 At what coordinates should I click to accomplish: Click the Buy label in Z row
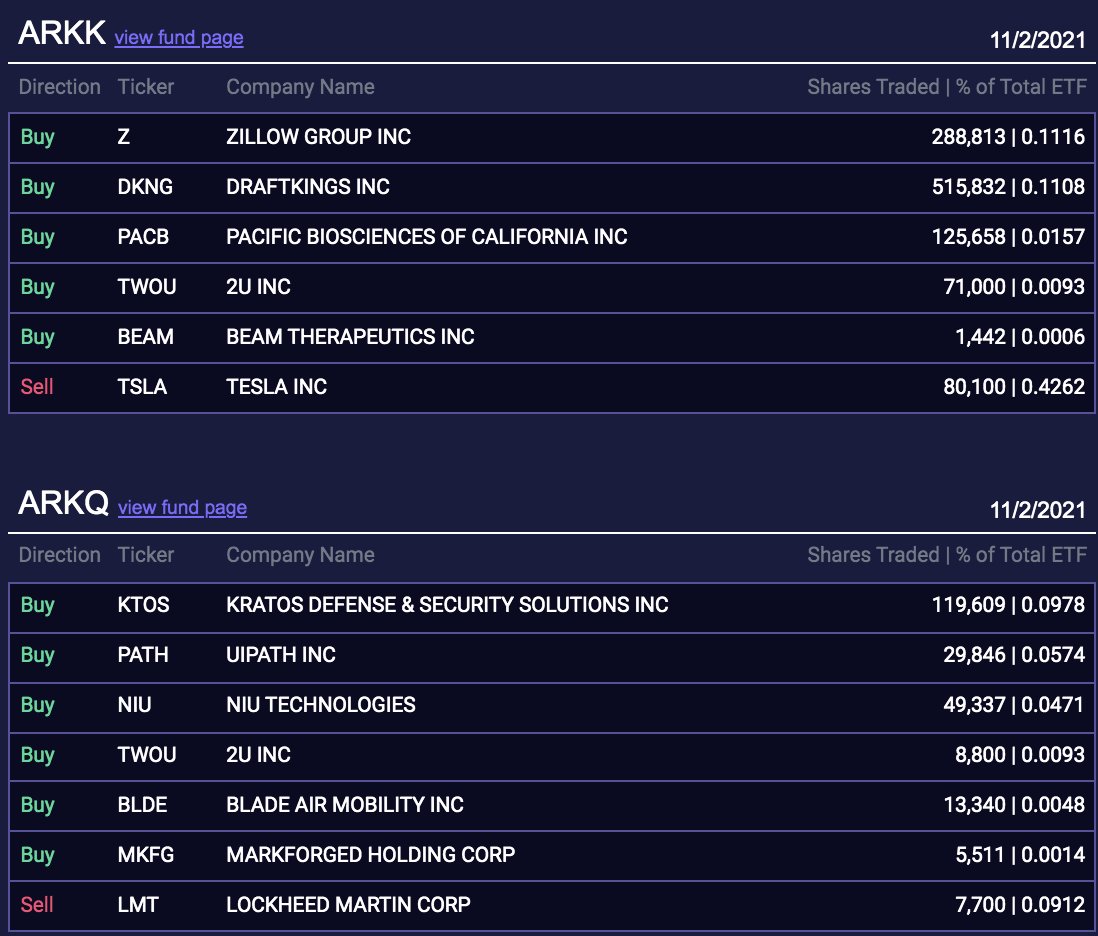38,137
